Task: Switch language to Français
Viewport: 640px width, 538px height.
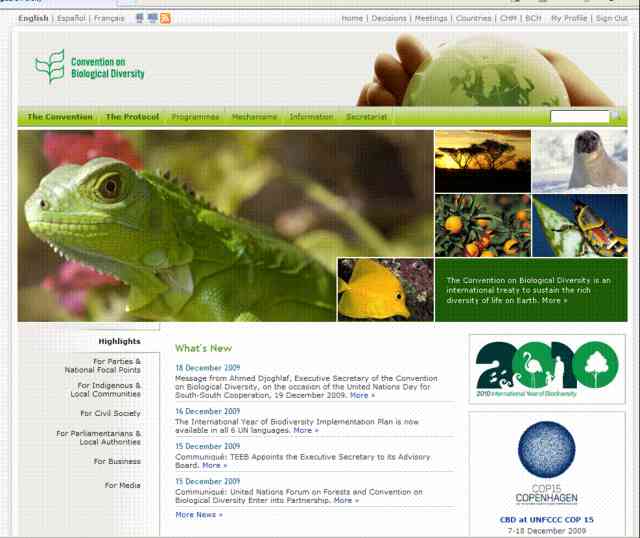Action: (109, 18)
